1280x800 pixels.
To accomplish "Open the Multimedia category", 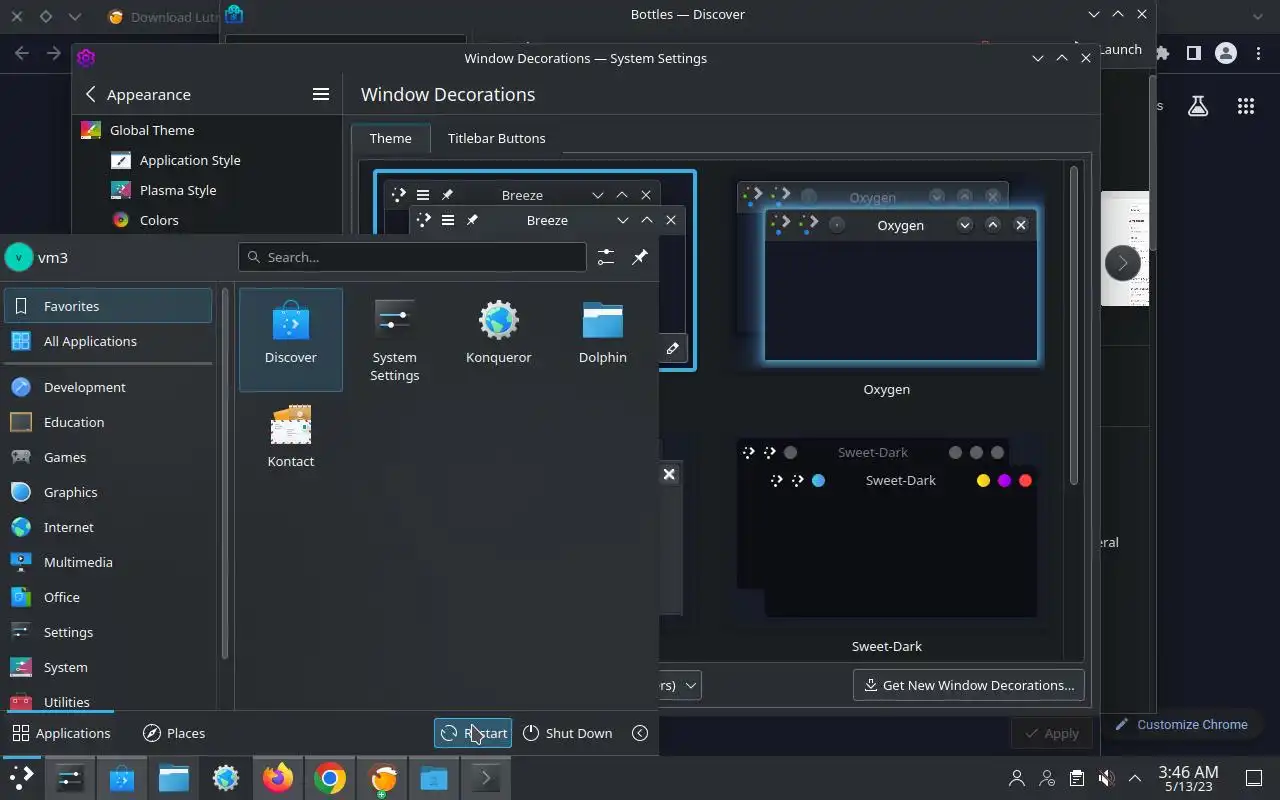I will click(x=108, y=562).
